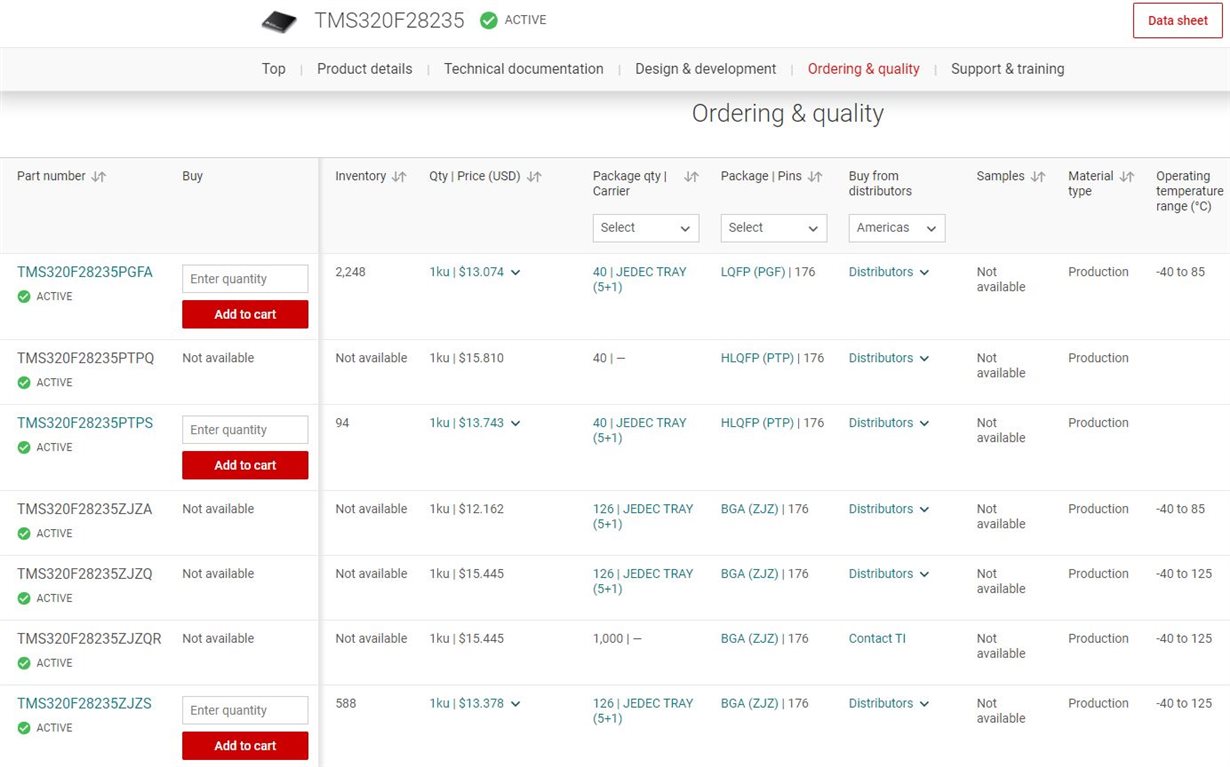This screenshot has height=767, width=1230.
Task: Focus quantity field for TMS320F28235PGFA
Action: [x=245, y=279]
